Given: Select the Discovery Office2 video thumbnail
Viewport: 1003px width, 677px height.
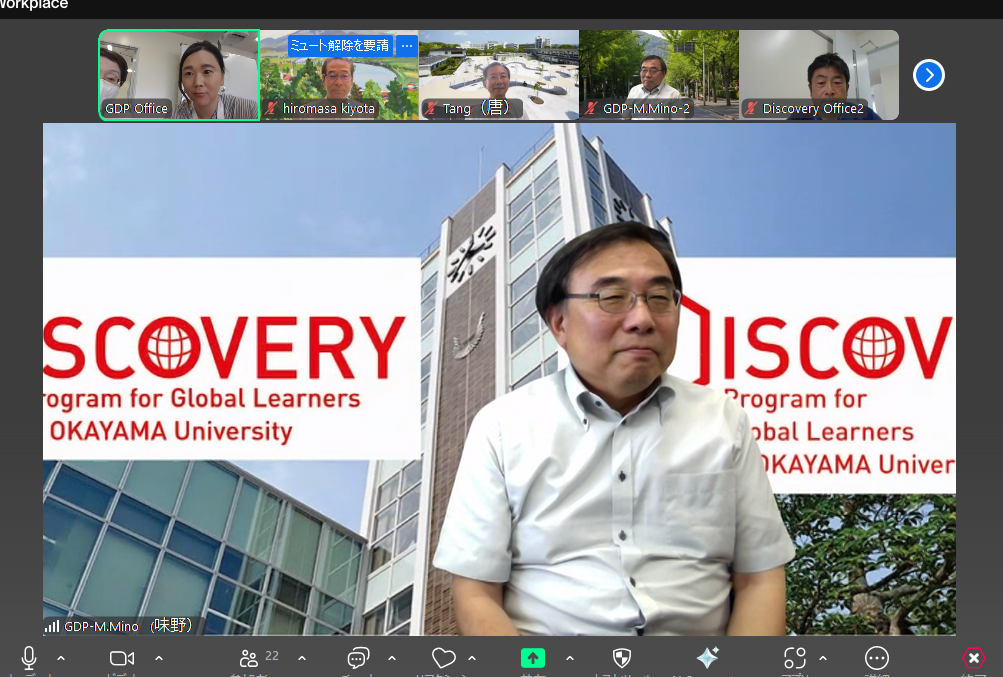Looking at the screenshot, I should [819, 75].
